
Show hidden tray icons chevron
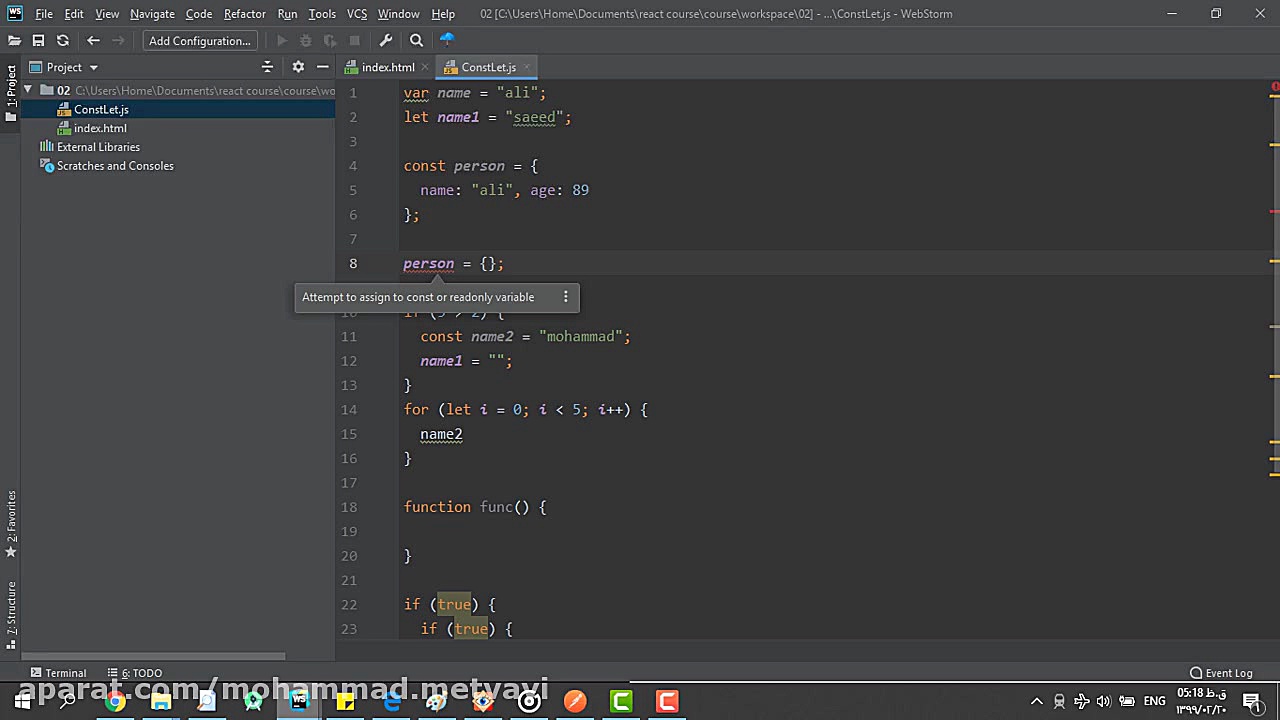[x=1037, y=701]
